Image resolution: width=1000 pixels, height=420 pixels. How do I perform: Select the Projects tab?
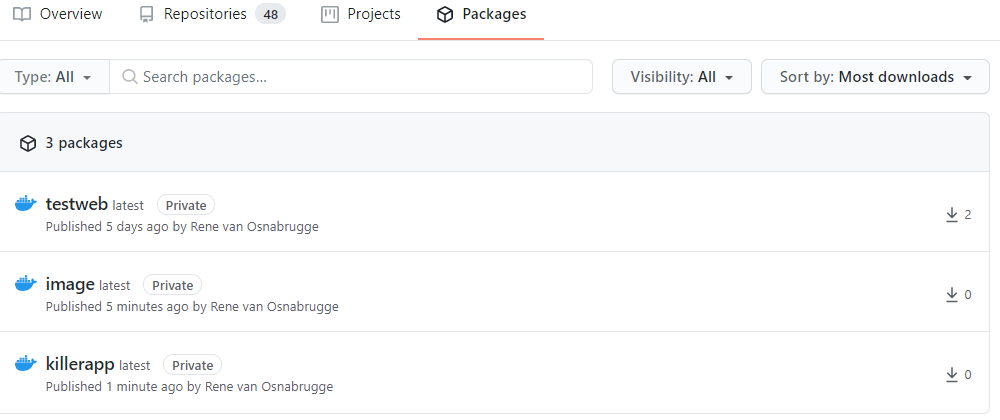361,15
